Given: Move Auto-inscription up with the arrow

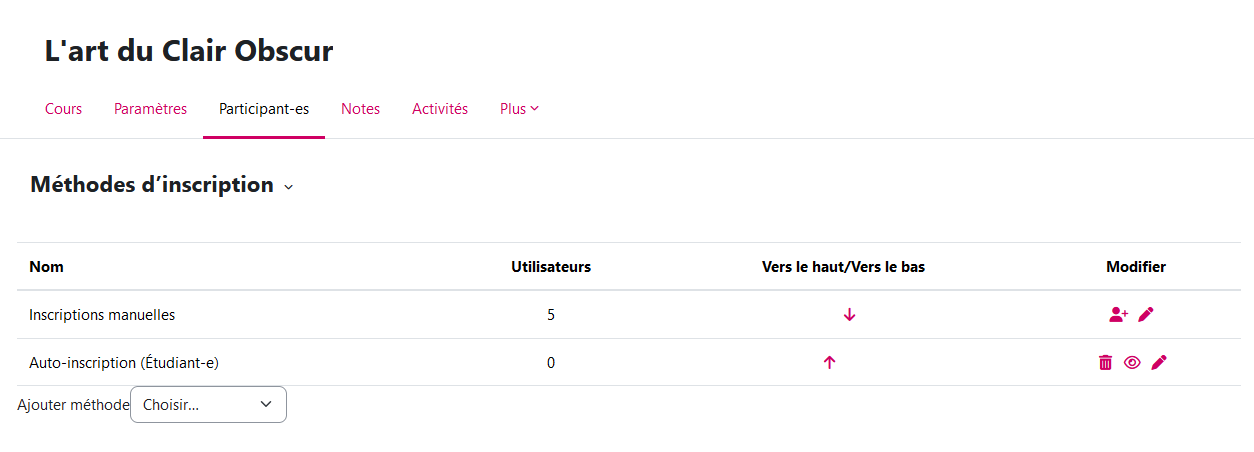Looking at the screenshot, I should (x=829, y=363).
